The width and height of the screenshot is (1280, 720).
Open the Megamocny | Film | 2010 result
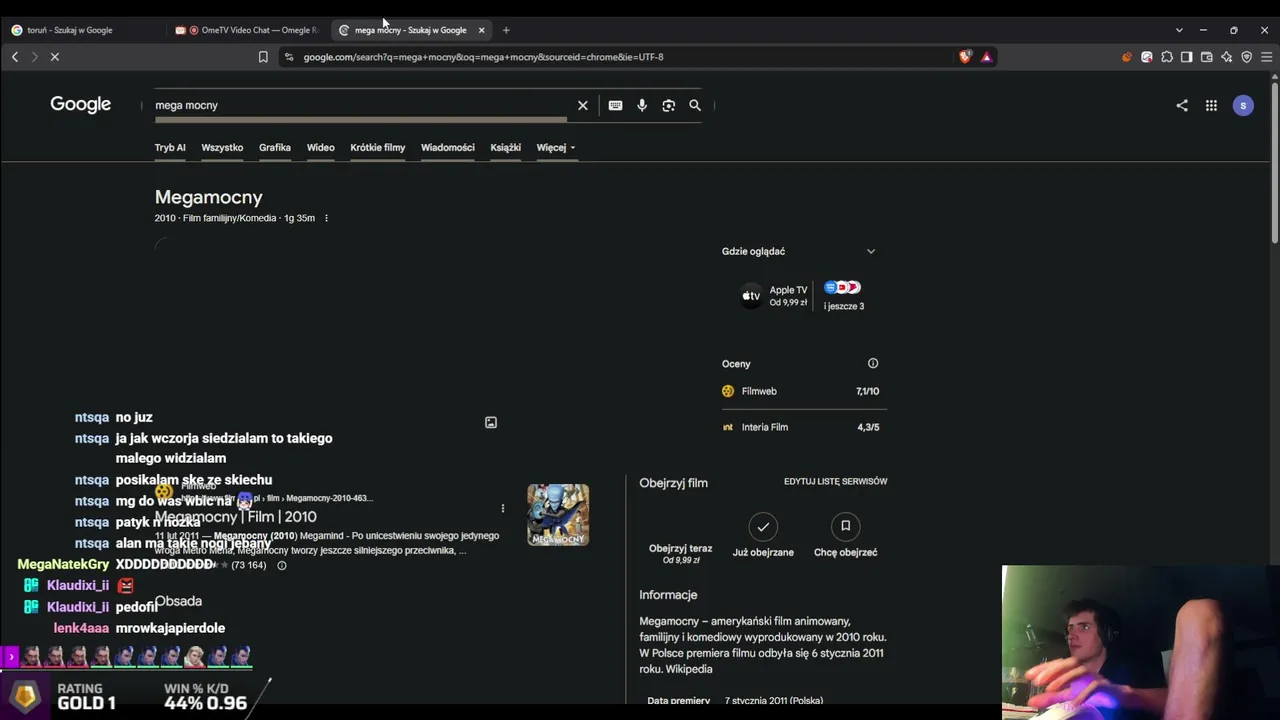click(x=236, y=517)
